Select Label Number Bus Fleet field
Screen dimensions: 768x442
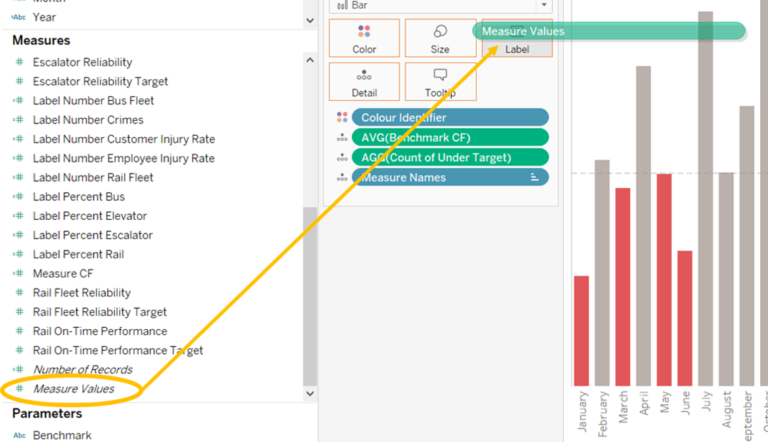[93, 100]
